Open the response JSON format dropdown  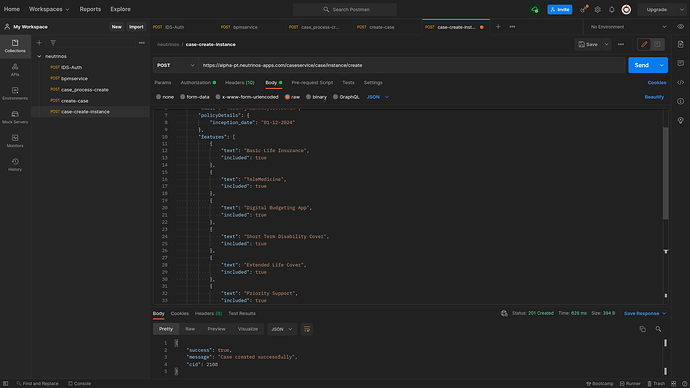282,329
